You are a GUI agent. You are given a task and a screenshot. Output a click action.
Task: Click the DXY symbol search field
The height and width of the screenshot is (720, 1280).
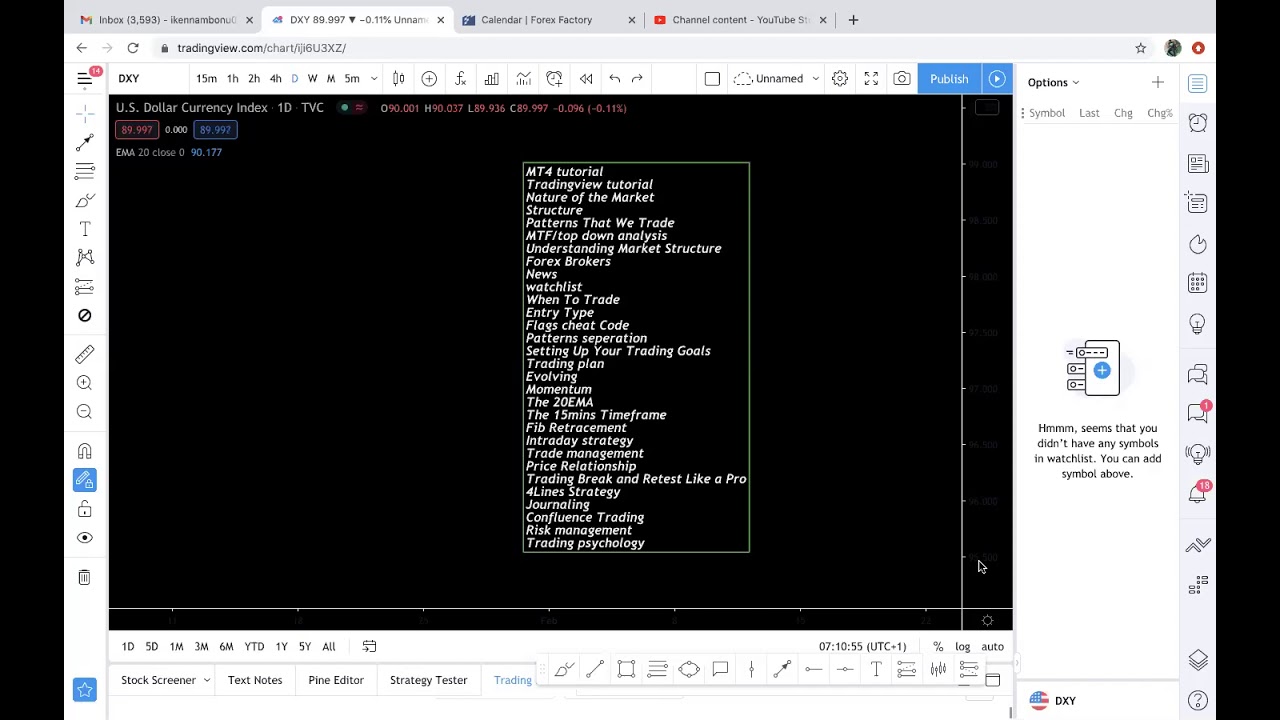coord(150,79)
